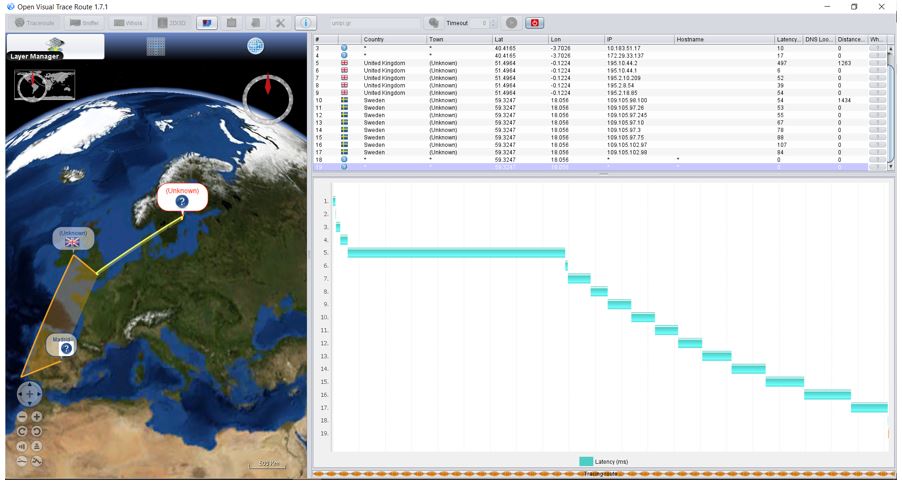Click the left-hand pitch control button
Screen dimensions: 902x485
22,446
